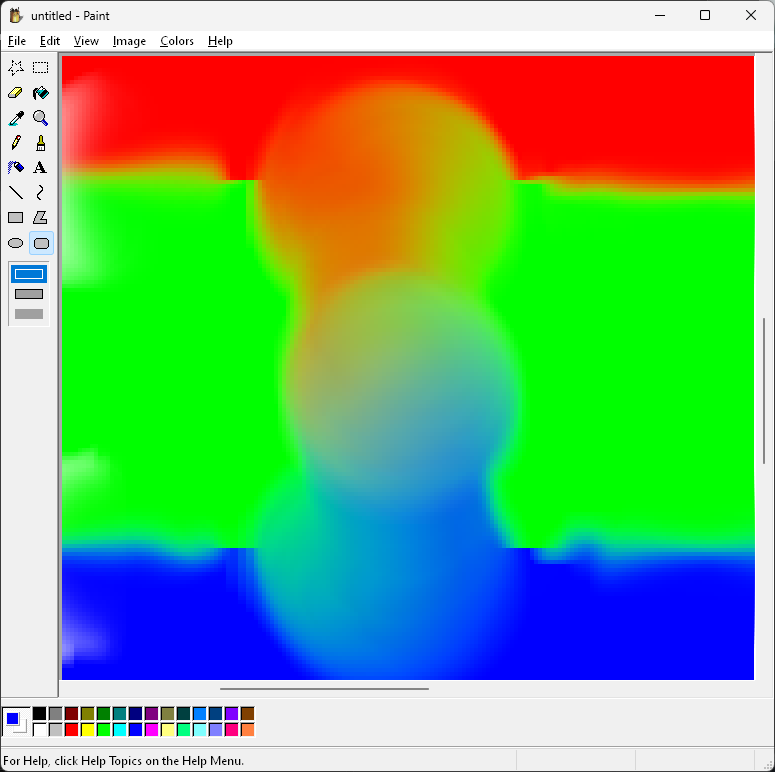Choose outline with fill shape style
This screenshot has width=775, height=772.
click(x=29, y=294)
